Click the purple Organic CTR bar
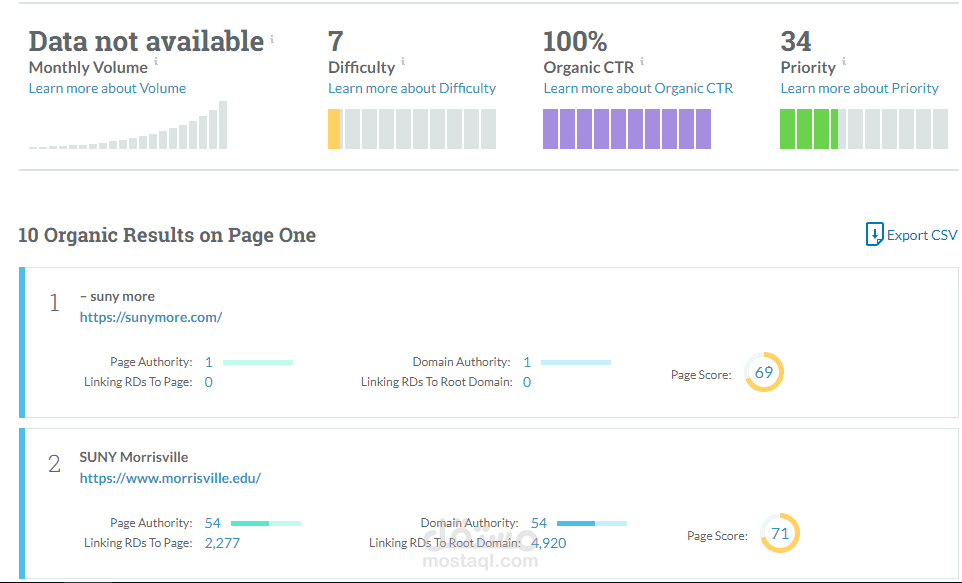 pos(627,129)
